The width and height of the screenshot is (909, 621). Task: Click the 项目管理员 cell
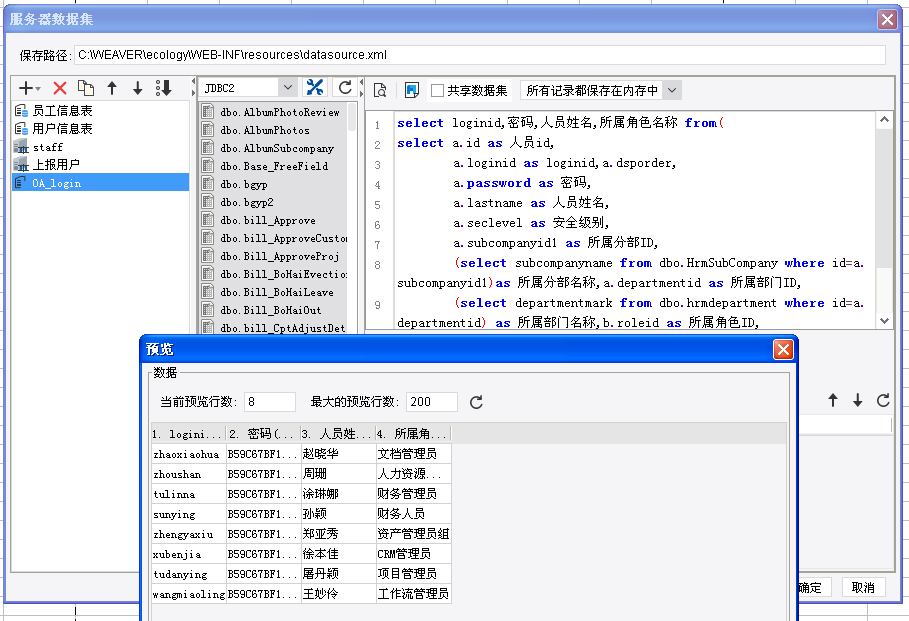pos(413,573)
